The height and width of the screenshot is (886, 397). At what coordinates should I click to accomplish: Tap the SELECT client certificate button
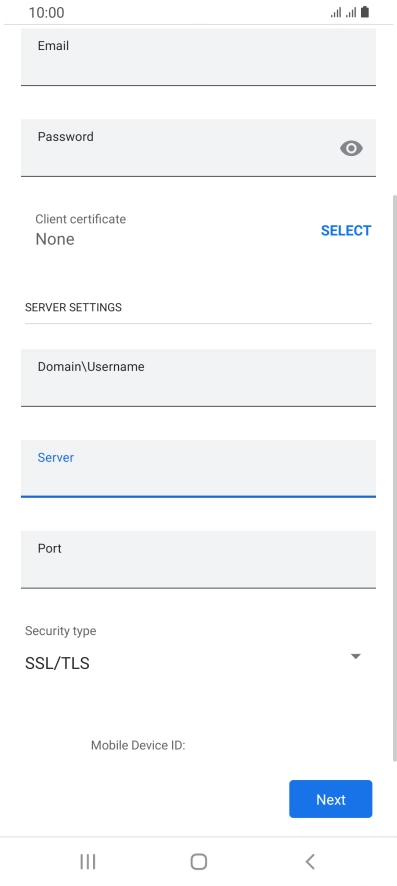[346, 231]
